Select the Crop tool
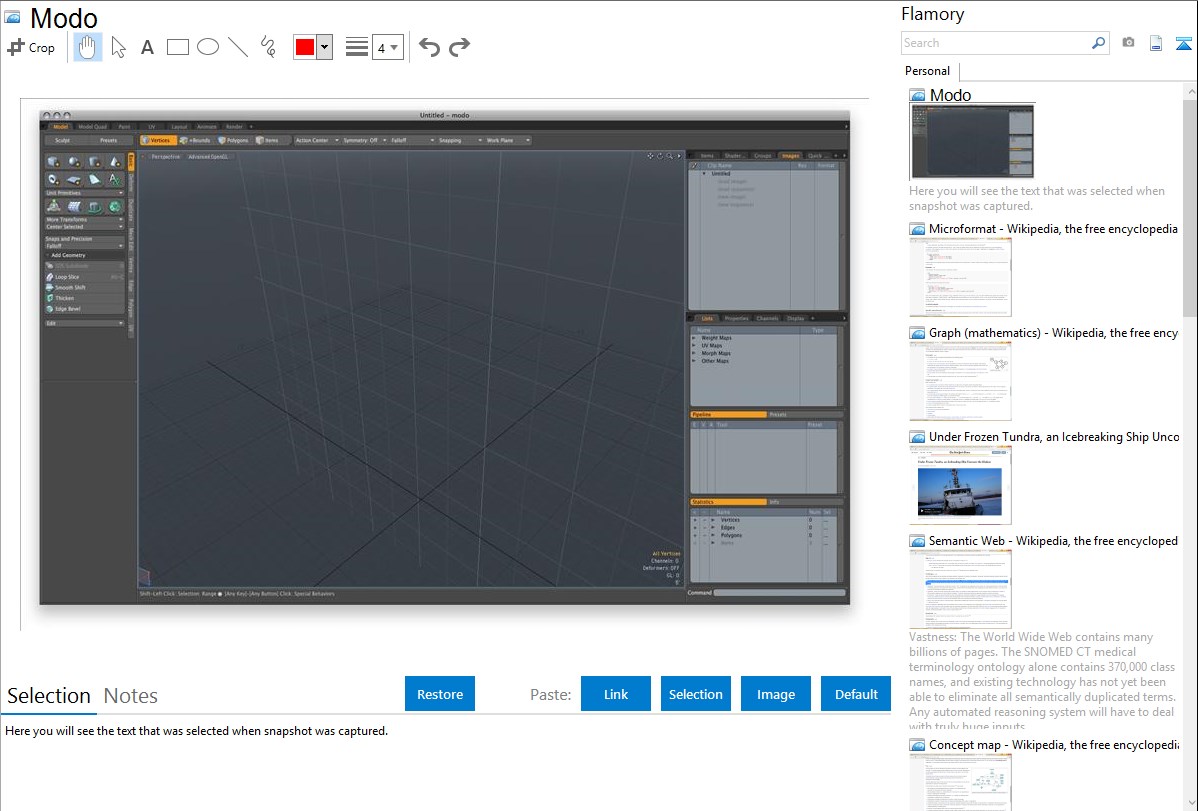 pos(31,47)
